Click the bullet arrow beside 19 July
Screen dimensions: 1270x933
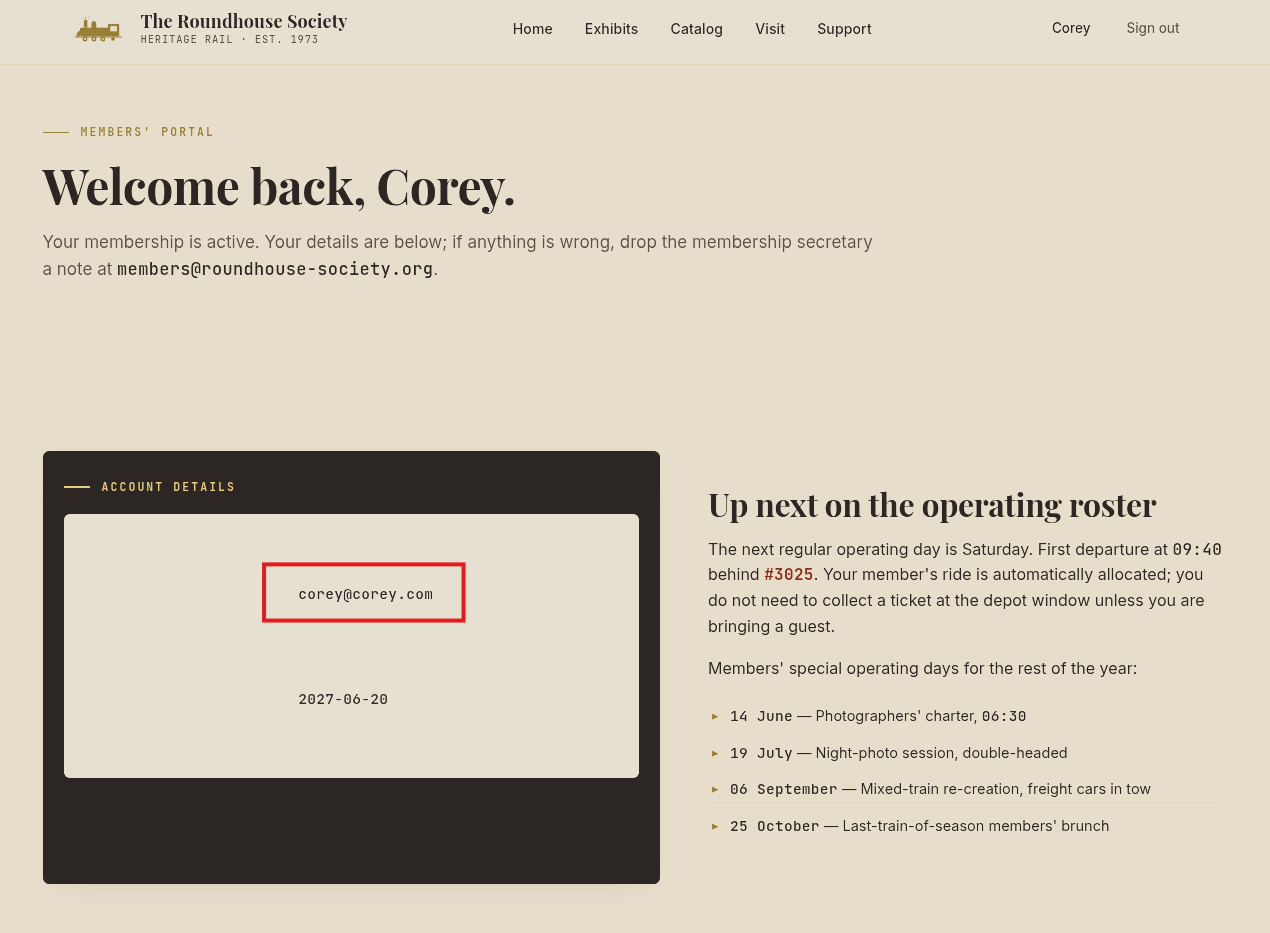tap(715, 753)
